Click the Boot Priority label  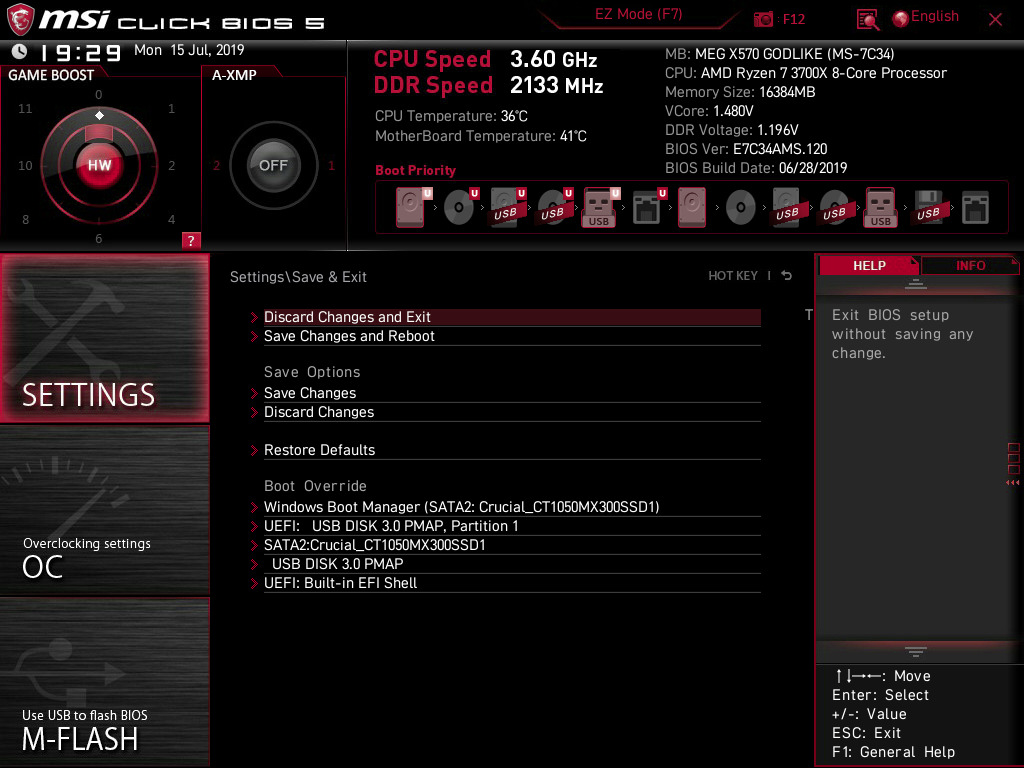click(x=415, y=170)
